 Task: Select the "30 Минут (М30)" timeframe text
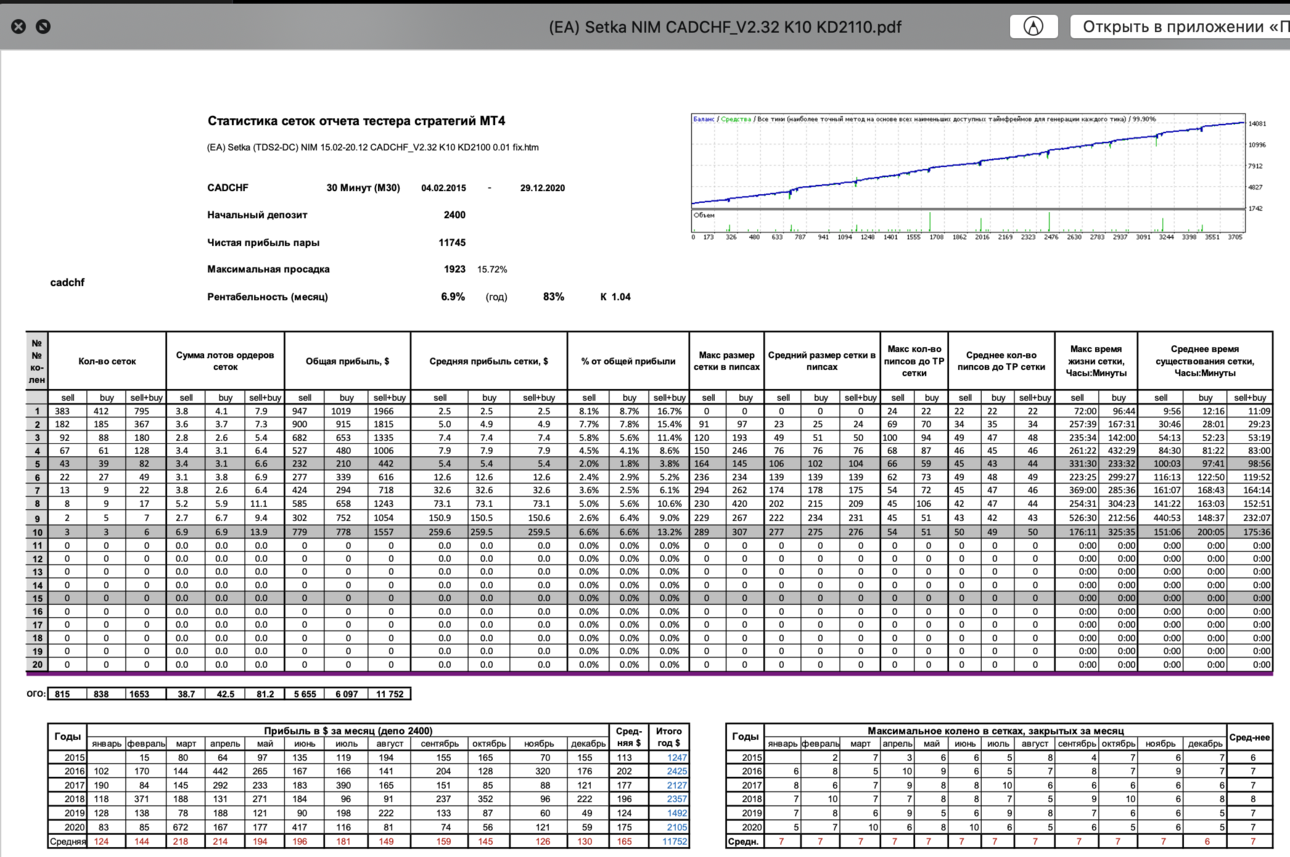(x=363, y=187)
